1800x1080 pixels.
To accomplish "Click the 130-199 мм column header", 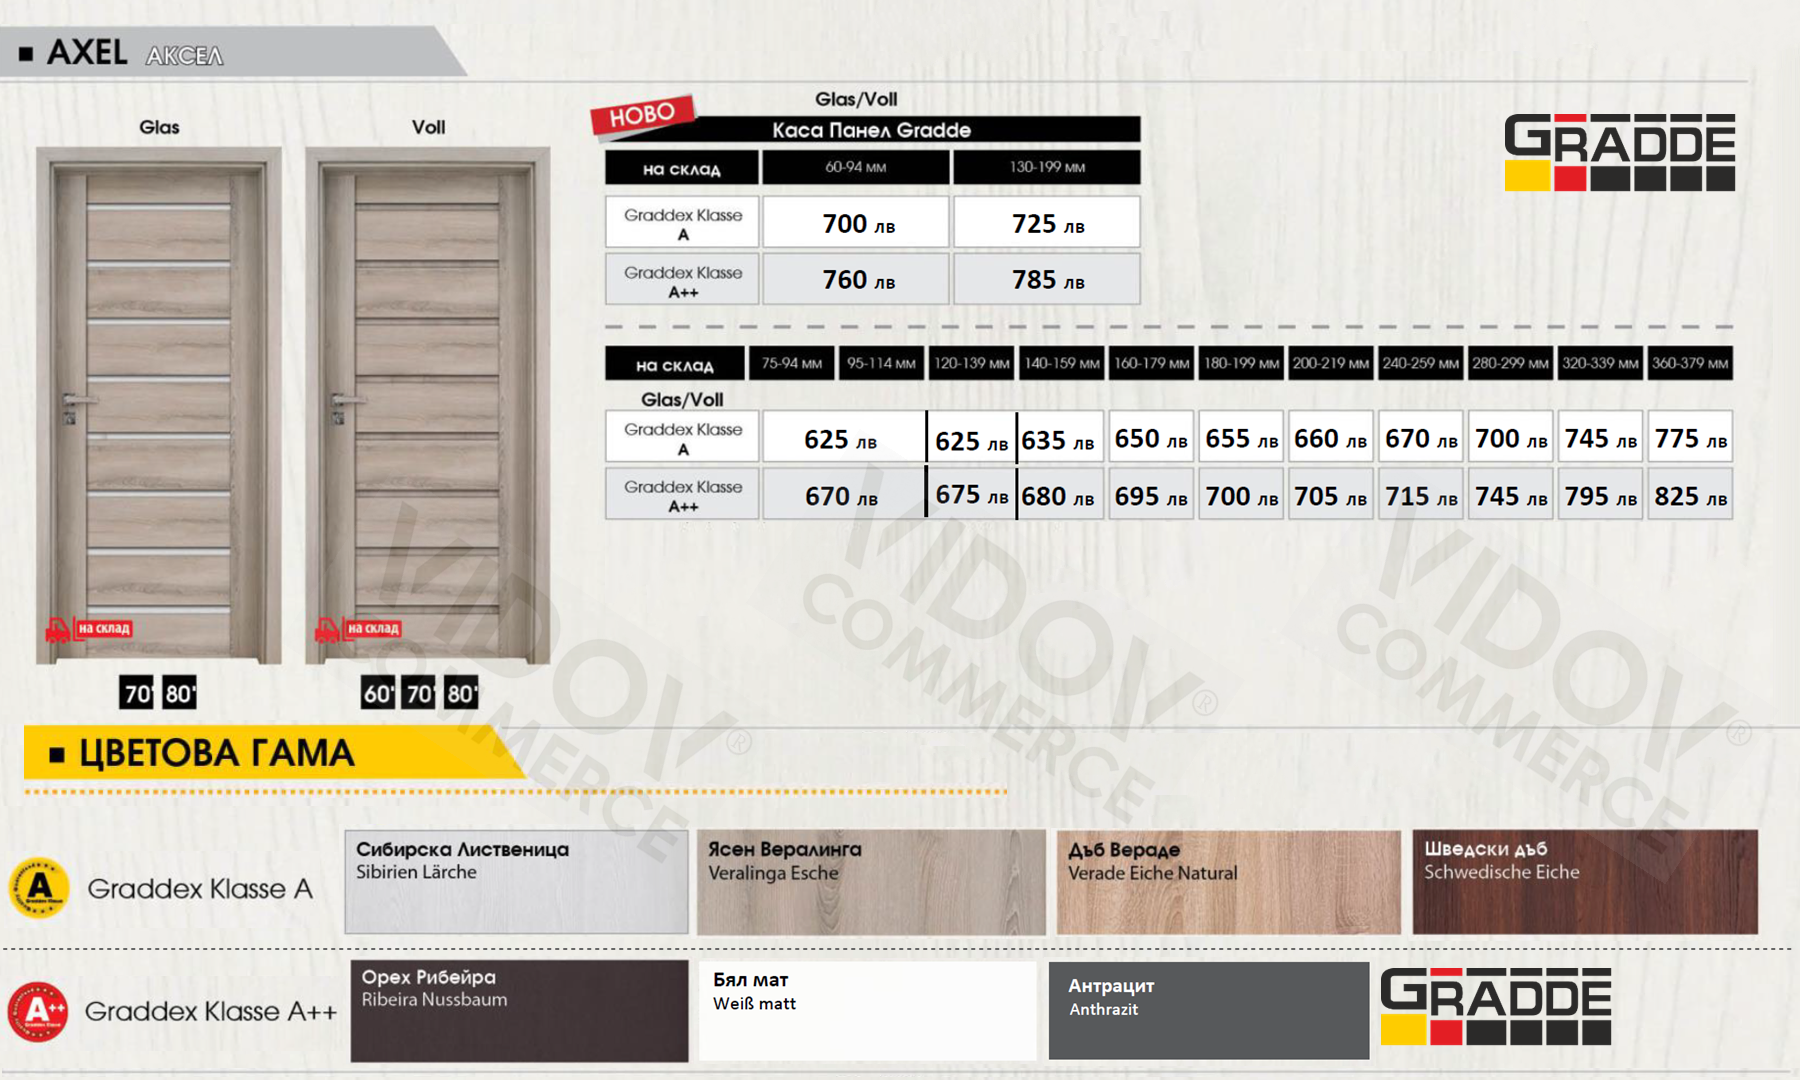I will [x=1047, y=167].
